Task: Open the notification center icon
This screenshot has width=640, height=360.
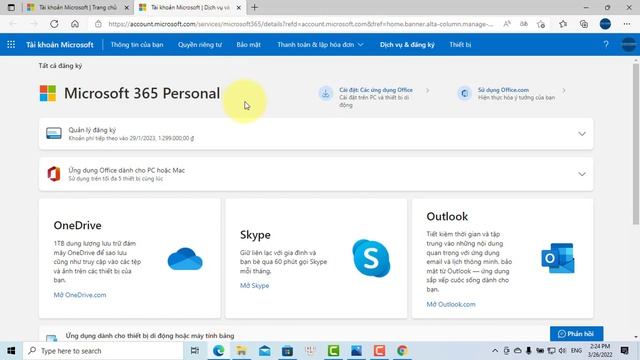Action: coord(624,351)
